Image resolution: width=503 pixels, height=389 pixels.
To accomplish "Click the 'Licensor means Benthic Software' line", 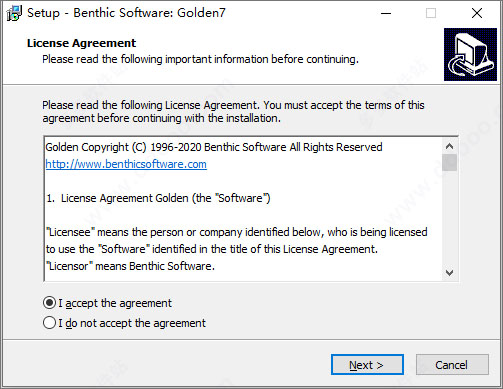I will click(x=130, y=266).
